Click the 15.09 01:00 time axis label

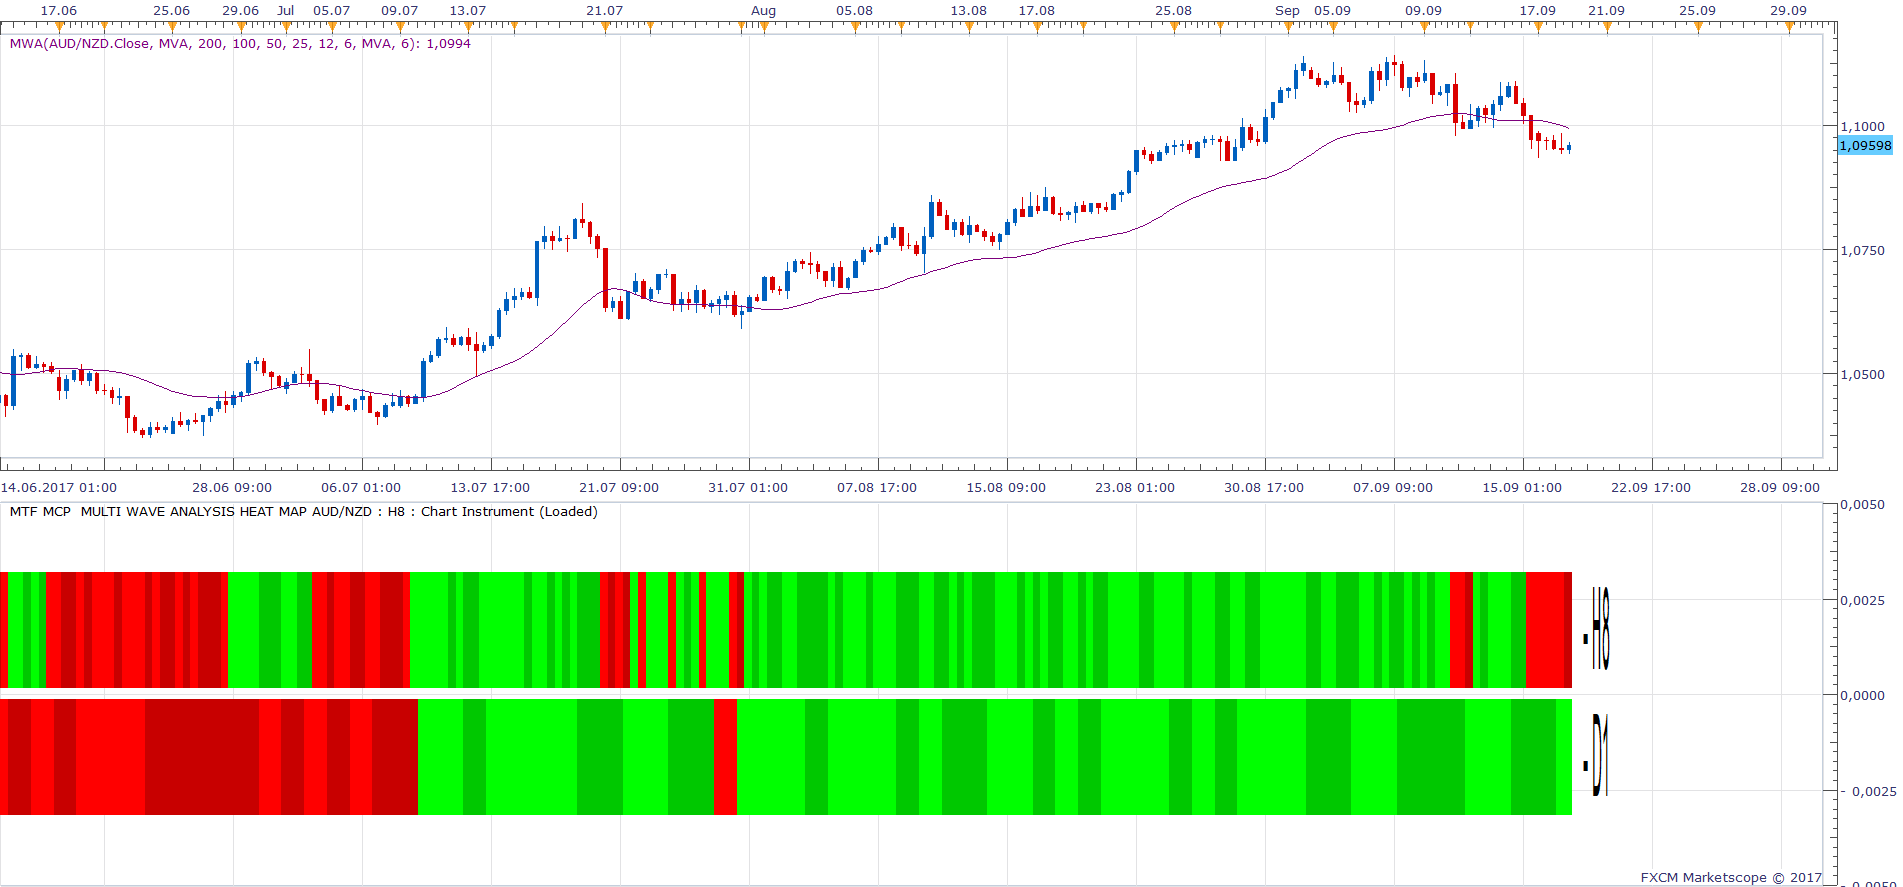click(x=1522, y=488)
